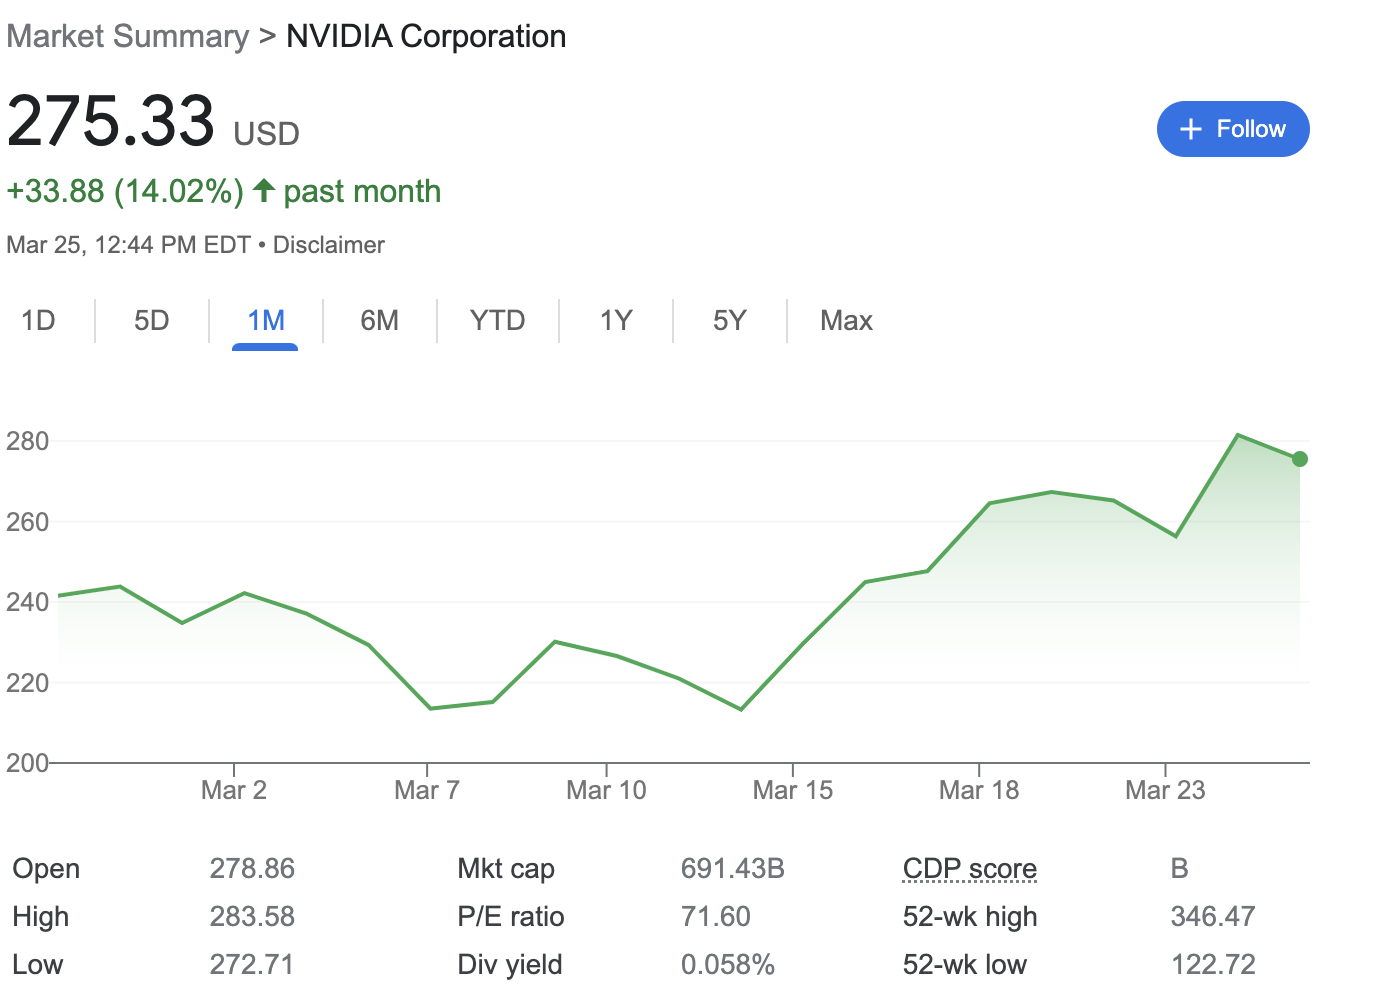Click the CDP score value B
Viewport: 1392px width, 1000px height.
coord(1180,868)
